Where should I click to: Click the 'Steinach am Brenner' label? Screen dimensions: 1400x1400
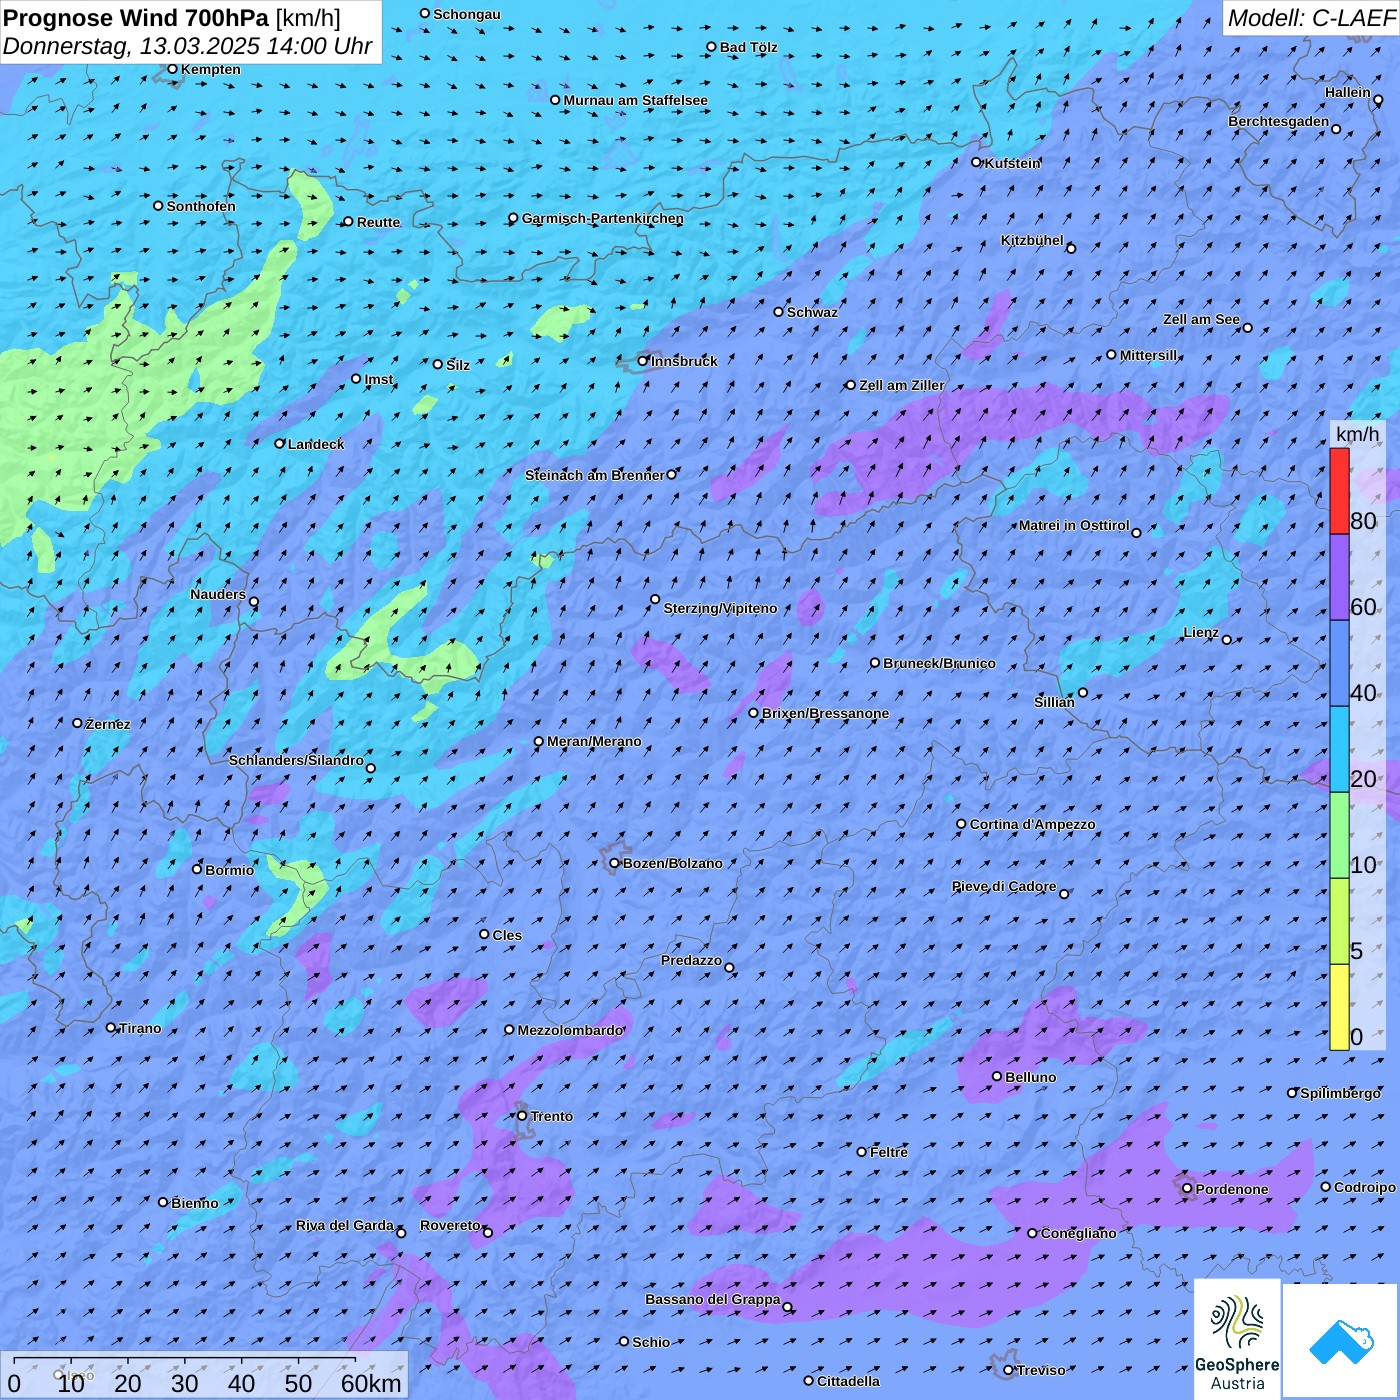(595, 475)
